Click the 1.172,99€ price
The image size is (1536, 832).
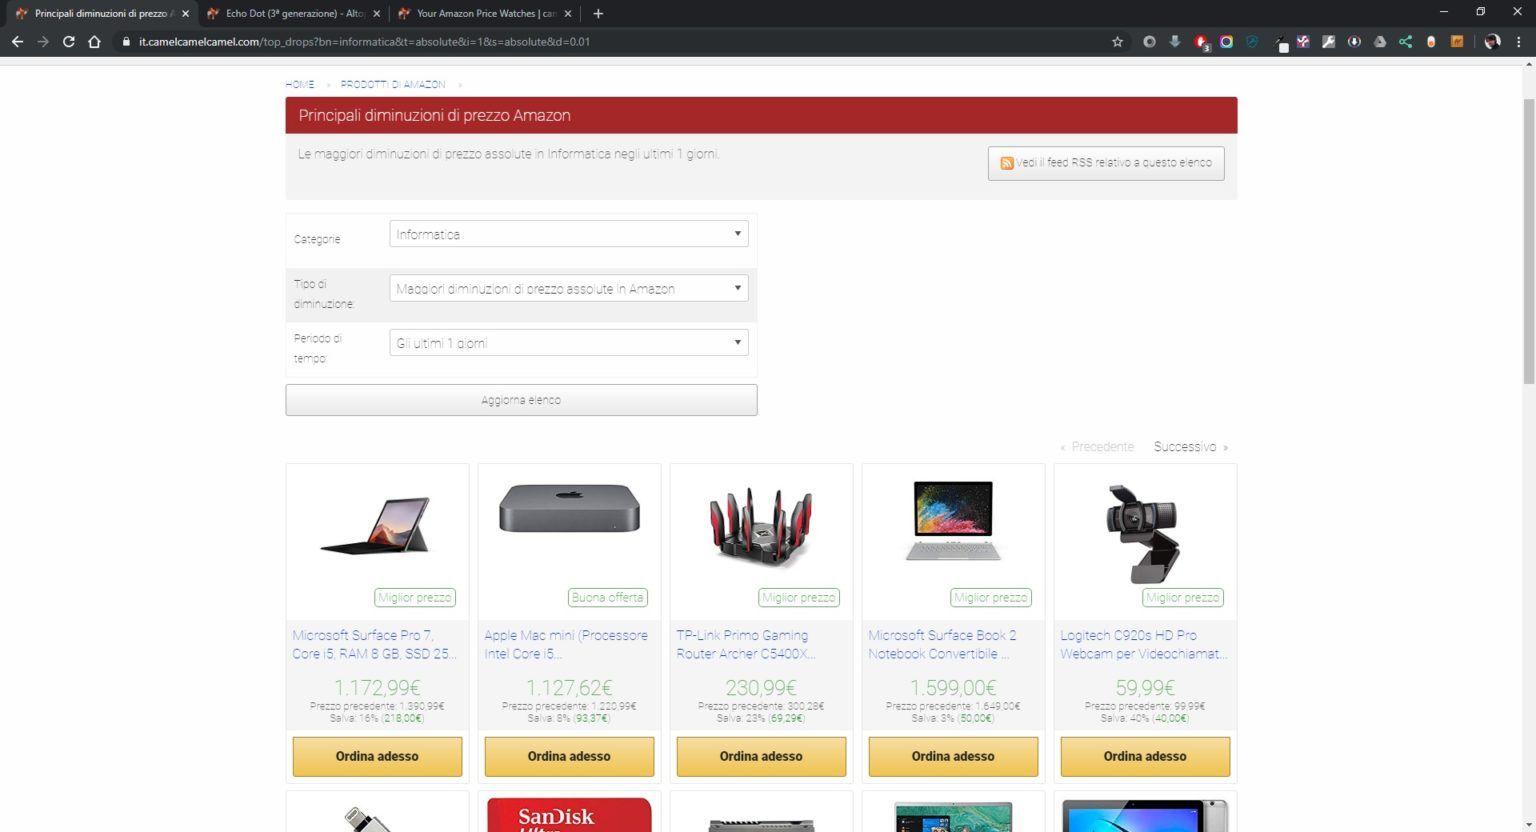(377, 688)
